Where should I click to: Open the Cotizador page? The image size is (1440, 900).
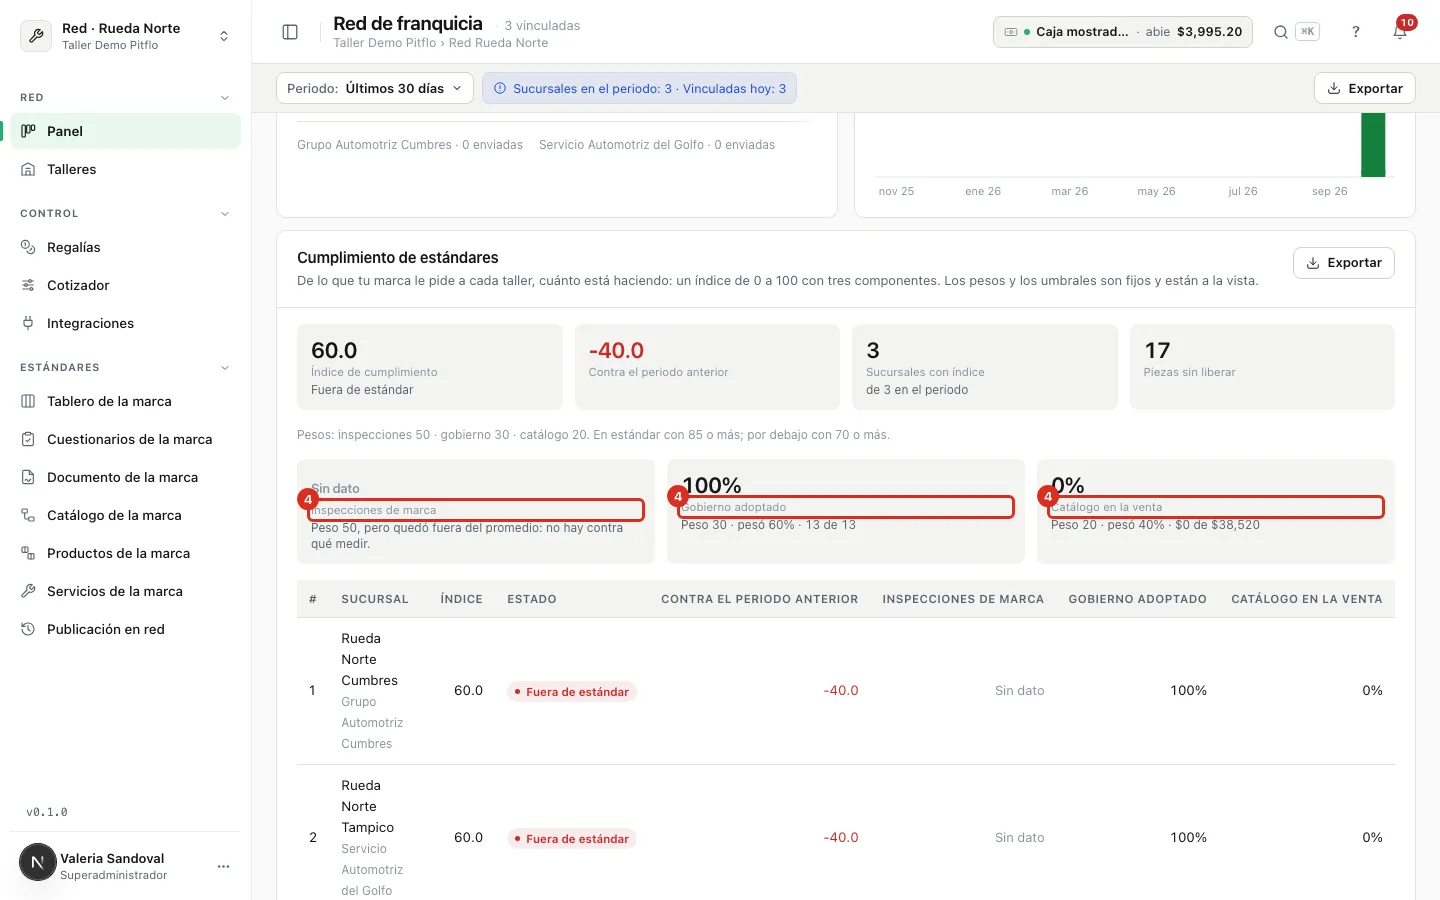[x=126, y=285]
